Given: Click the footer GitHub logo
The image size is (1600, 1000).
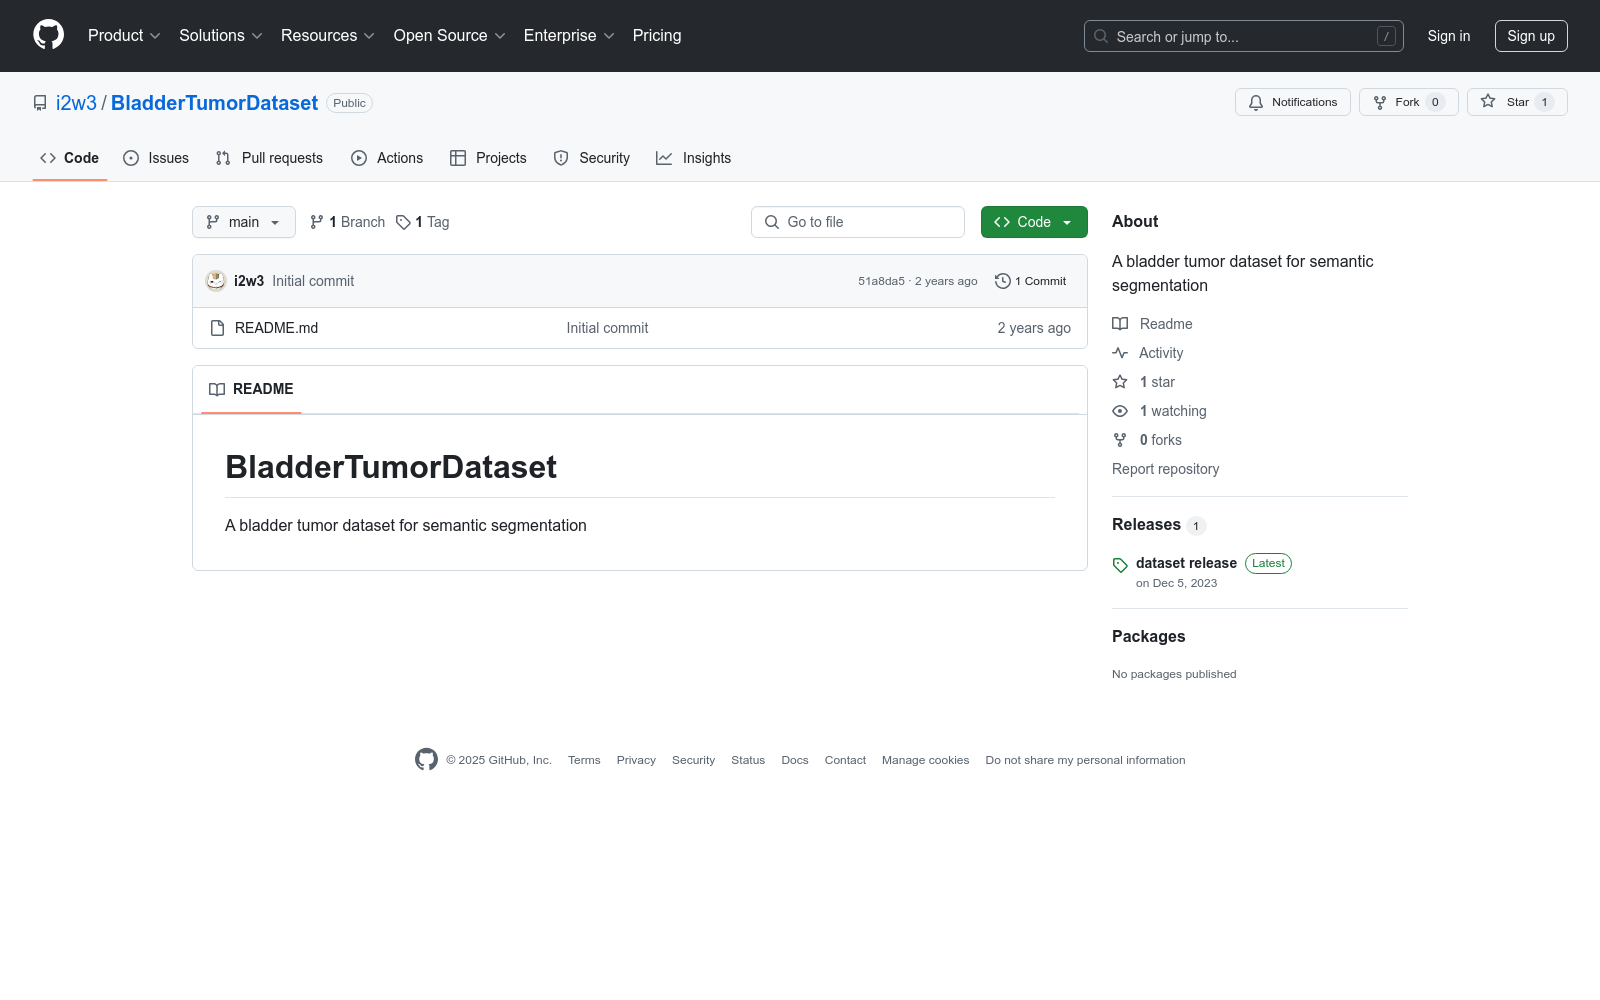Looking at the screenshot, I should pos(426,760).
